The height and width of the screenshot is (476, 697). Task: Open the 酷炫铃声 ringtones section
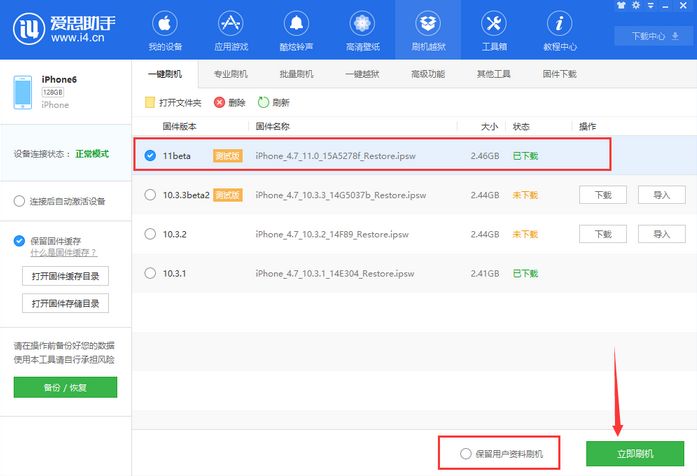tap(296, 30)
